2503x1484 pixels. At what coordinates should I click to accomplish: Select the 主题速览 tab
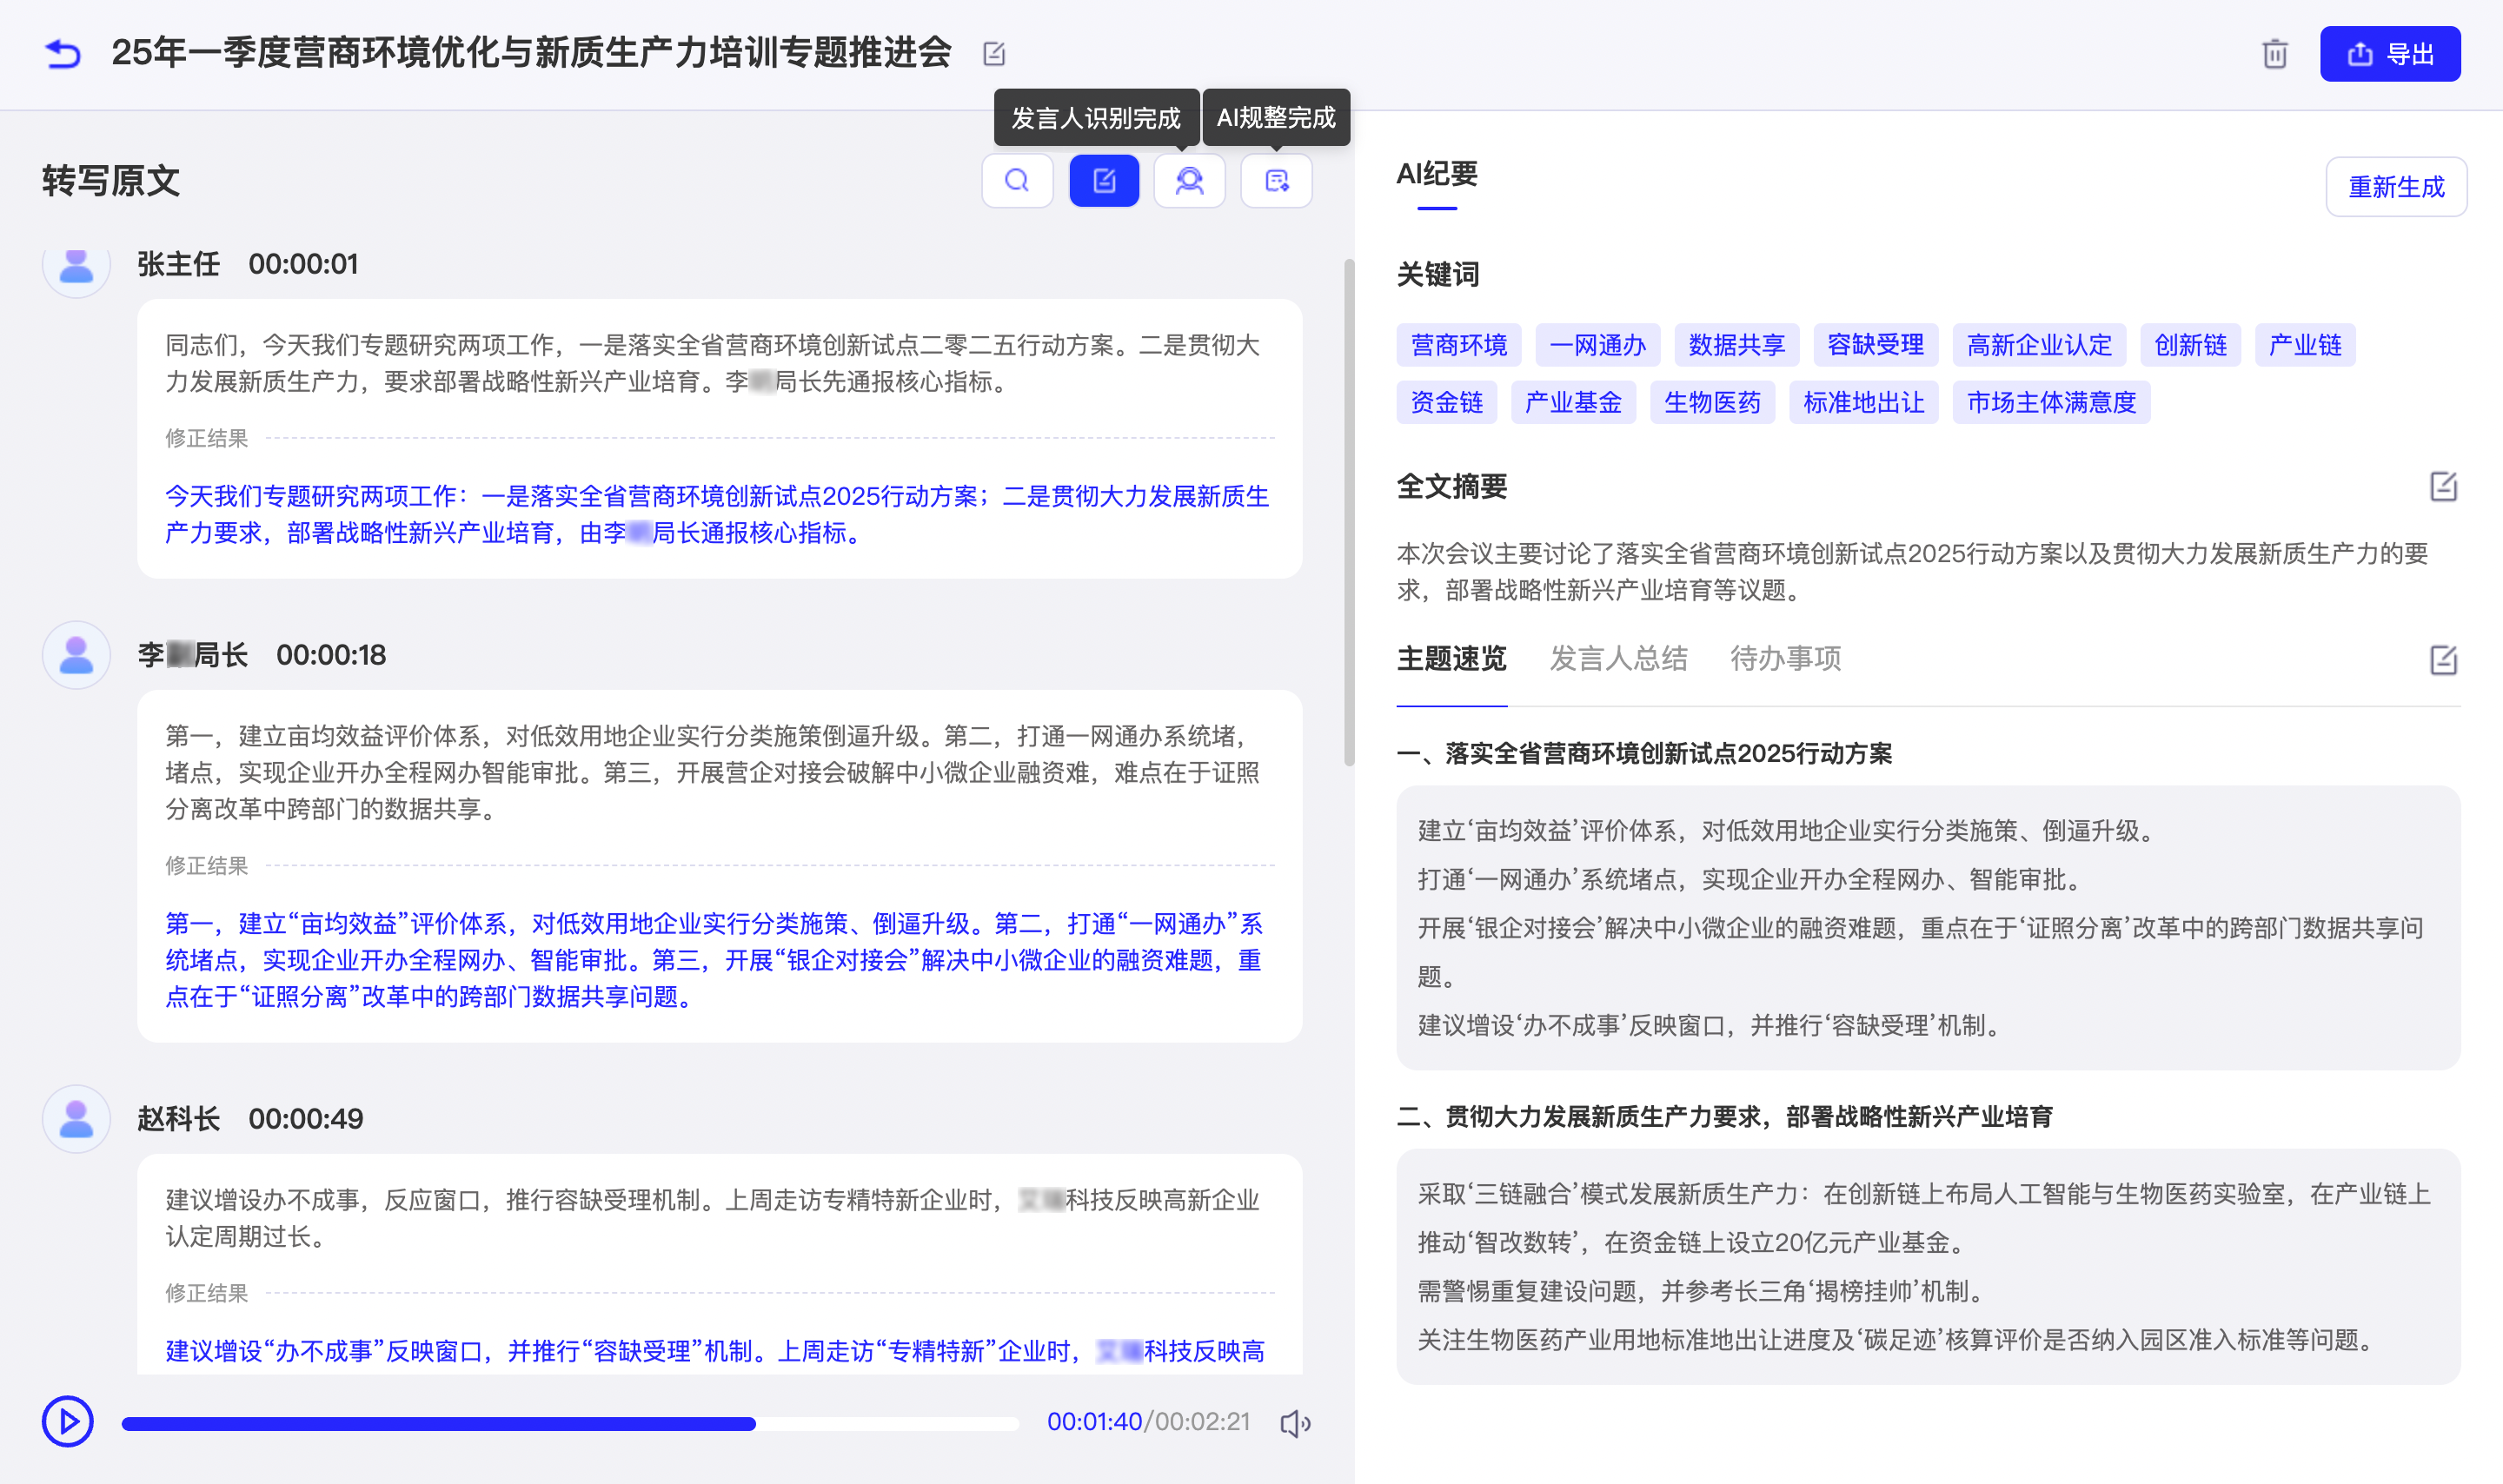(x=1451, y=659)
